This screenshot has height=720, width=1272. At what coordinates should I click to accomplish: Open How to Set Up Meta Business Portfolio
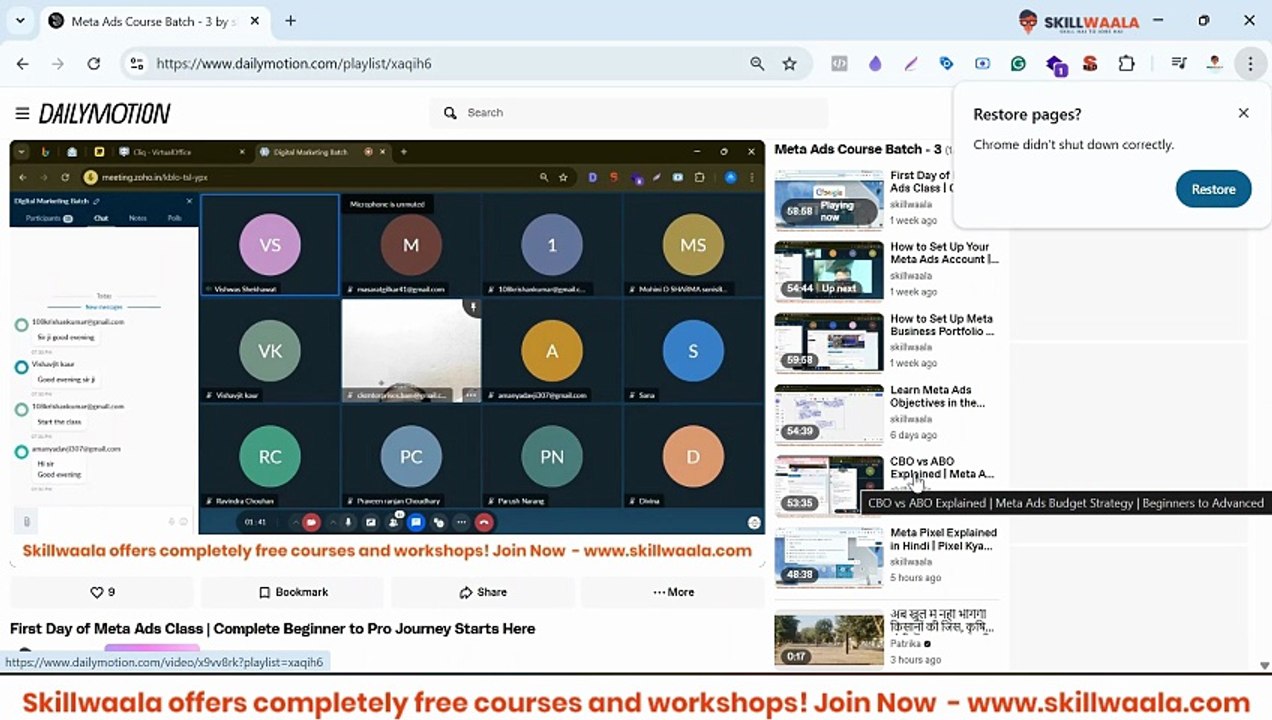click(x=944, y=325)
